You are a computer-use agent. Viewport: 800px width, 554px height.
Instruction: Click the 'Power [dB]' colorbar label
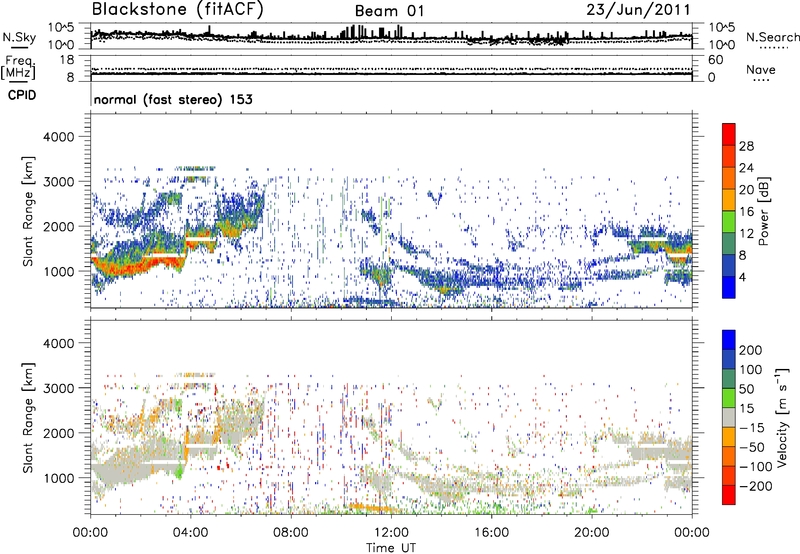[x=763, y=211]
